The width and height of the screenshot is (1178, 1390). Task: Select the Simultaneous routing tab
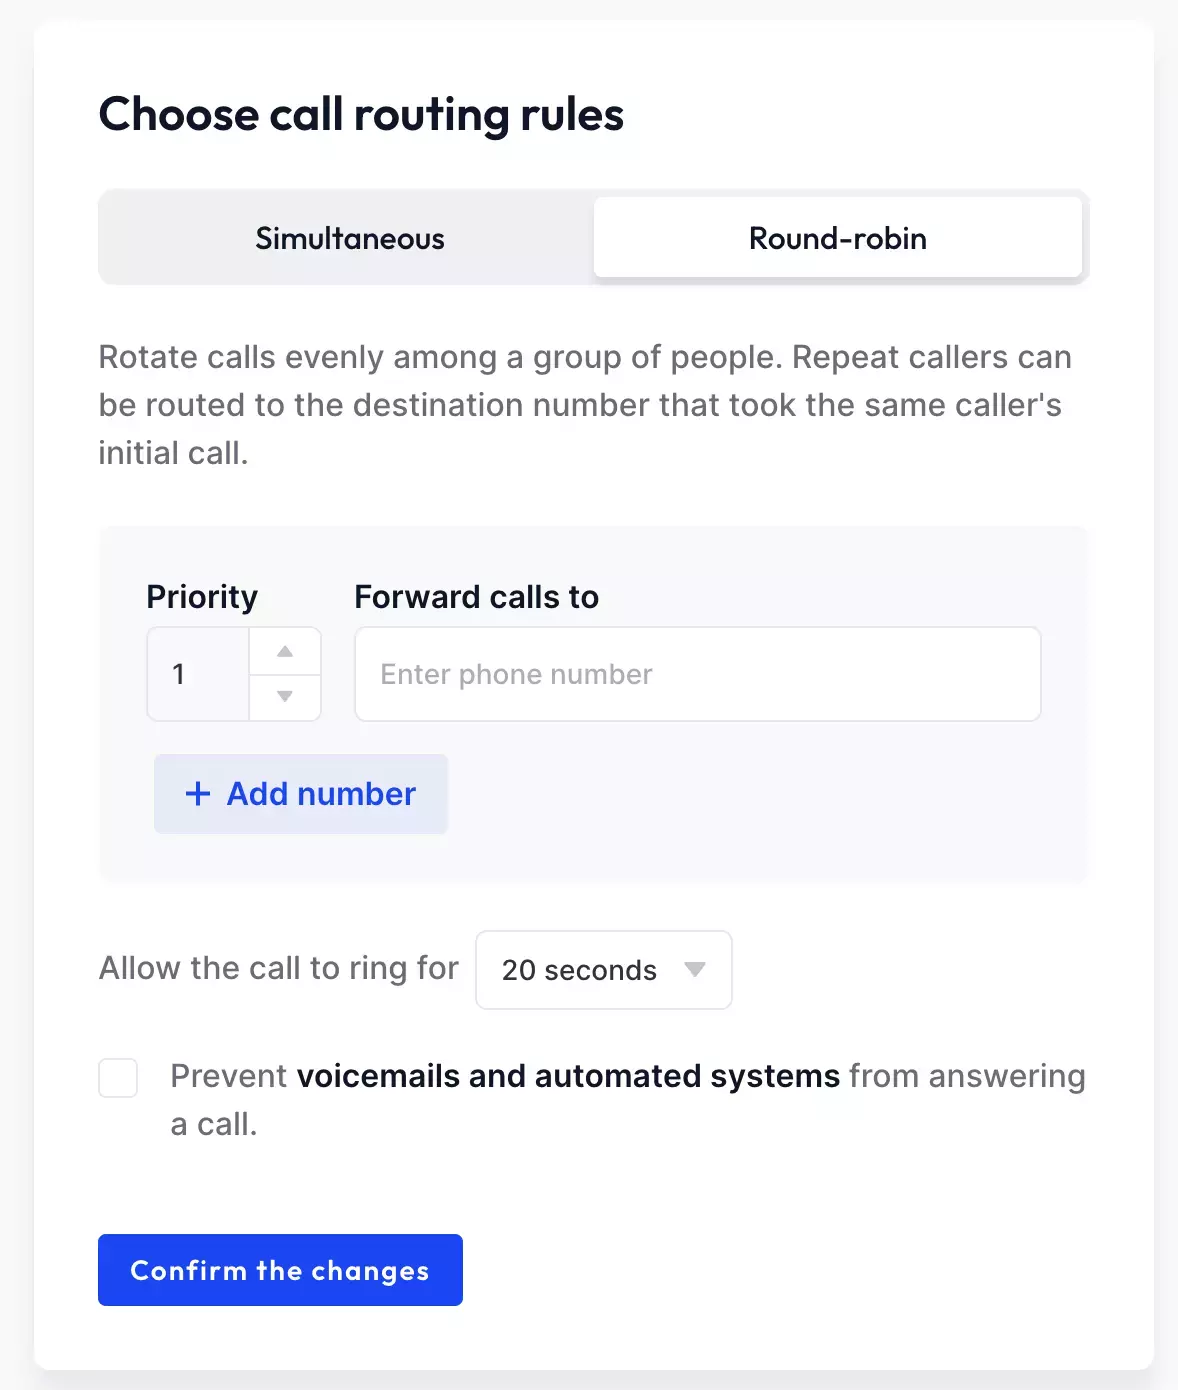(x=349, y=238)
